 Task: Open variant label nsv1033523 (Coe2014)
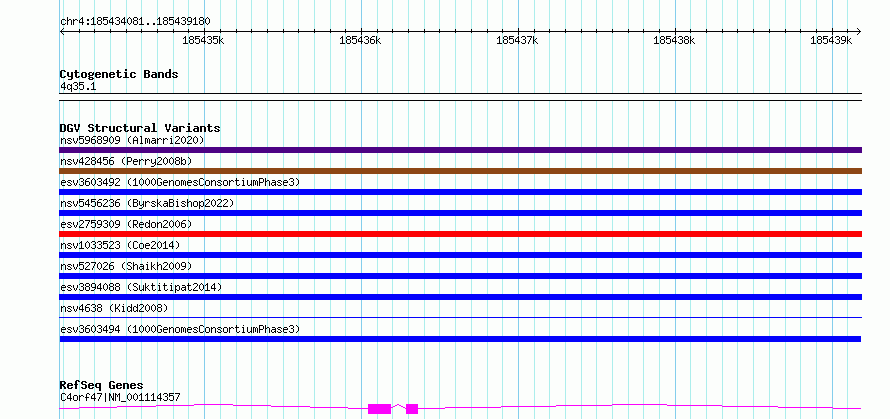[120, 245]
